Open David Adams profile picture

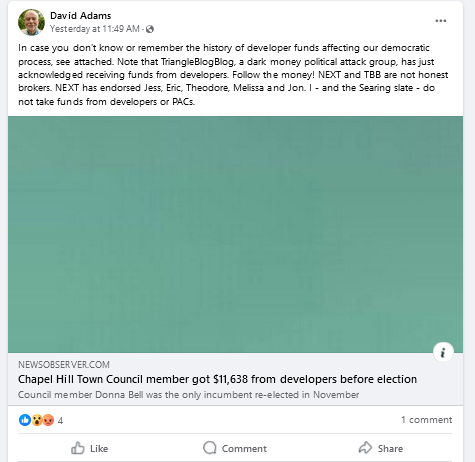31,22
